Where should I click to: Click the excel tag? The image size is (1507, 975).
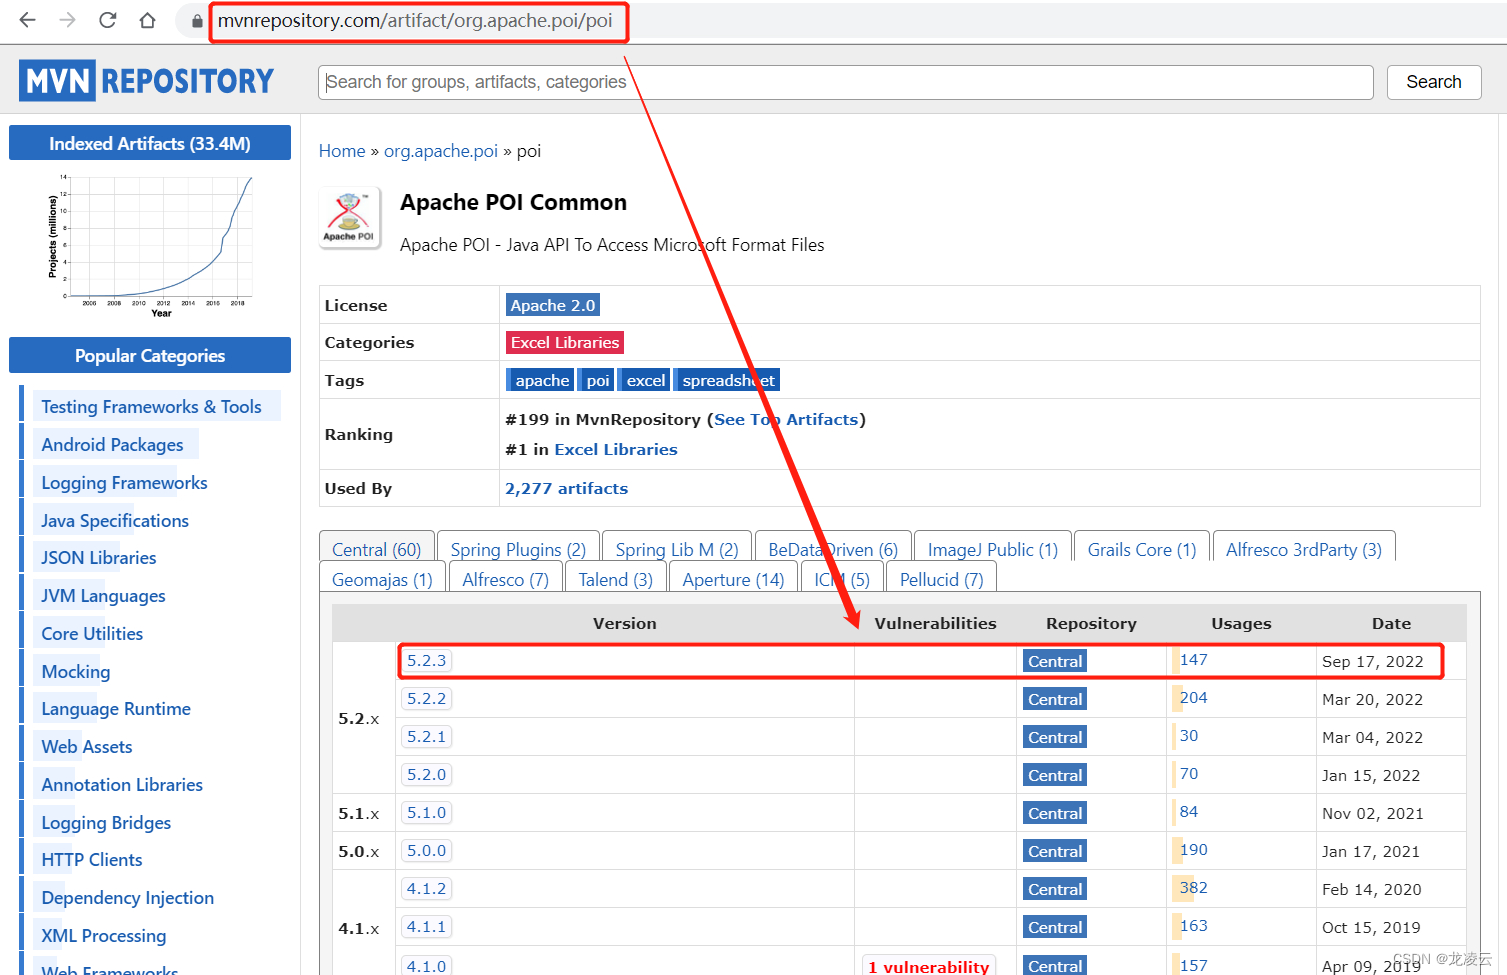tap(645, 380)
